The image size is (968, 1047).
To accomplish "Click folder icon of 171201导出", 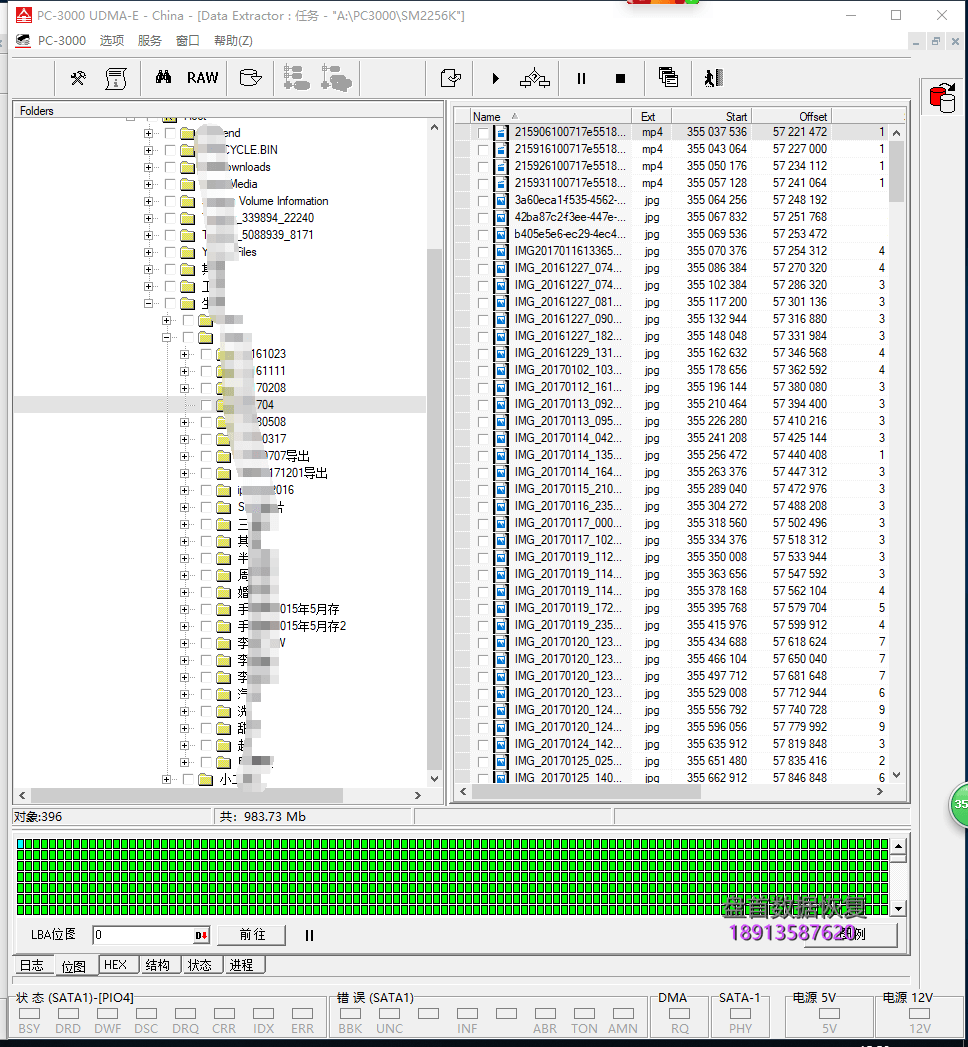I will point(224,473).
